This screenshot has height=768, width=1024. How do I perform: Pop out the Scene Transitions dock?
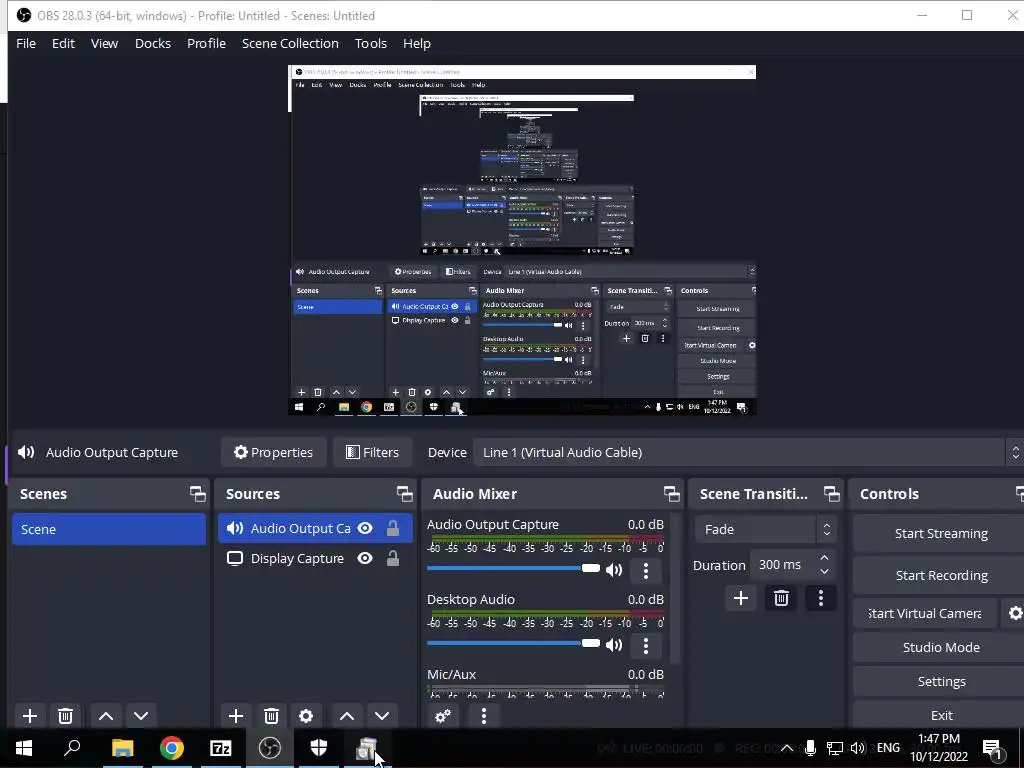tap(831, 494)
